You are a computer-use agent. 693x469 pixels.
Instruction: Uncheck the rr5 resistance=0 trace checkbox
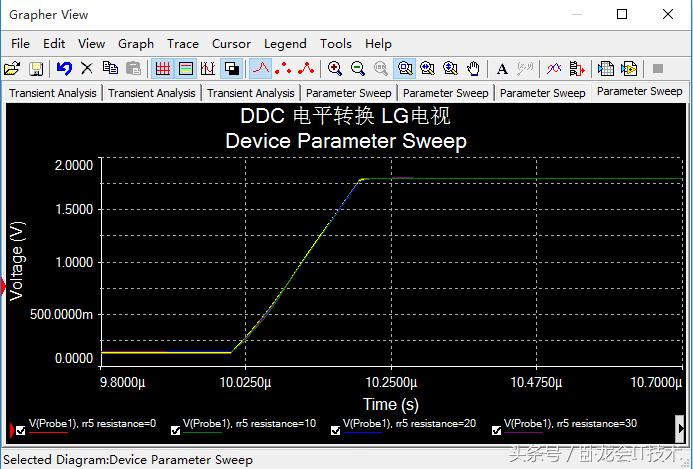(x=20, y=430)
